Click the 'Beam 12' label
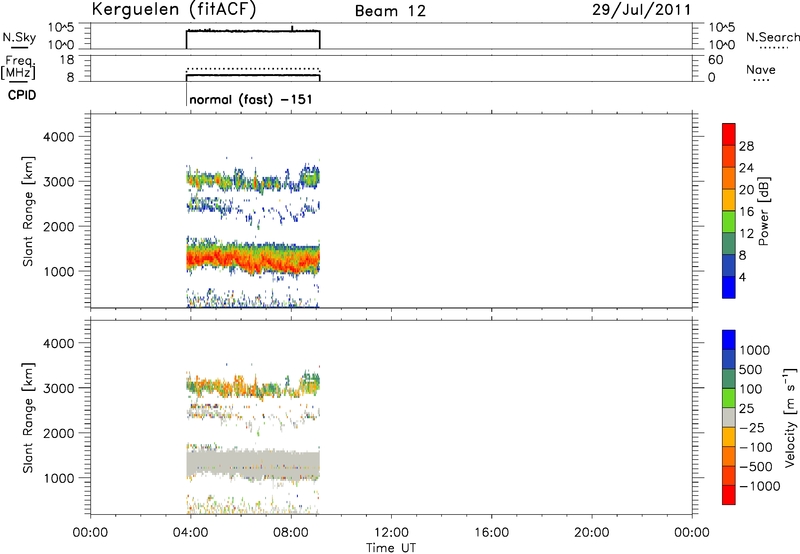The width and height of the screenshot is (800, 554). [x=390, y=11]
